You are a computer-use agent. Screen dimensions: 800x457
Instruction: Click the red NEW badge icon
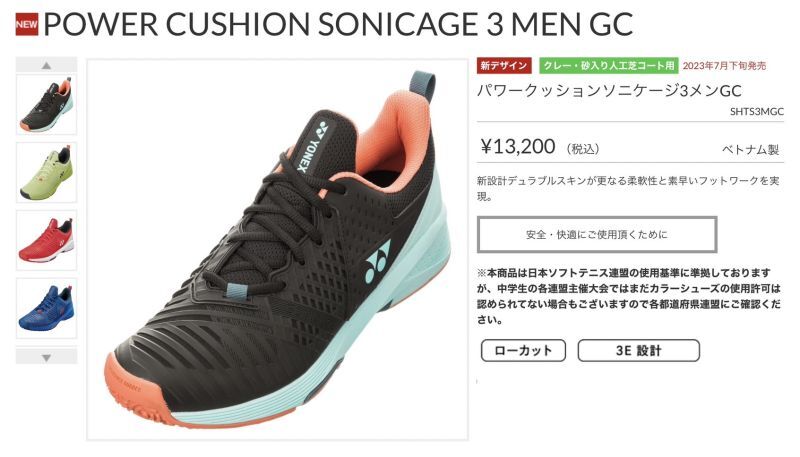pyautogui.click(x=27, y=24)
